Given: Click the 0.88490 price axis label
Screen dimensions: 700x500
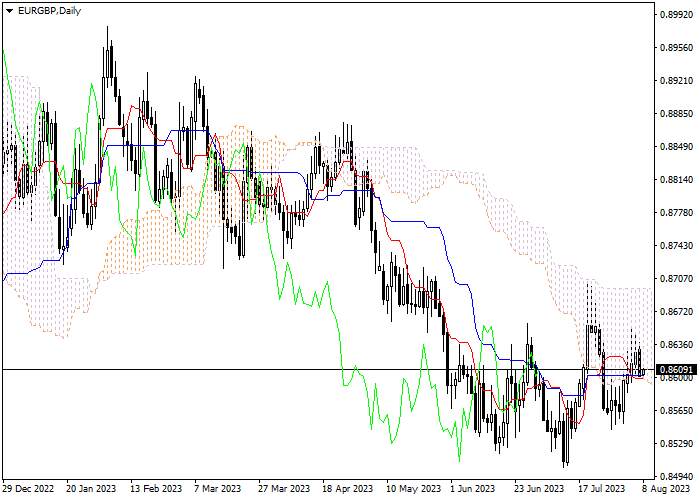Looking at the screenshot, I should click(676, 146).
